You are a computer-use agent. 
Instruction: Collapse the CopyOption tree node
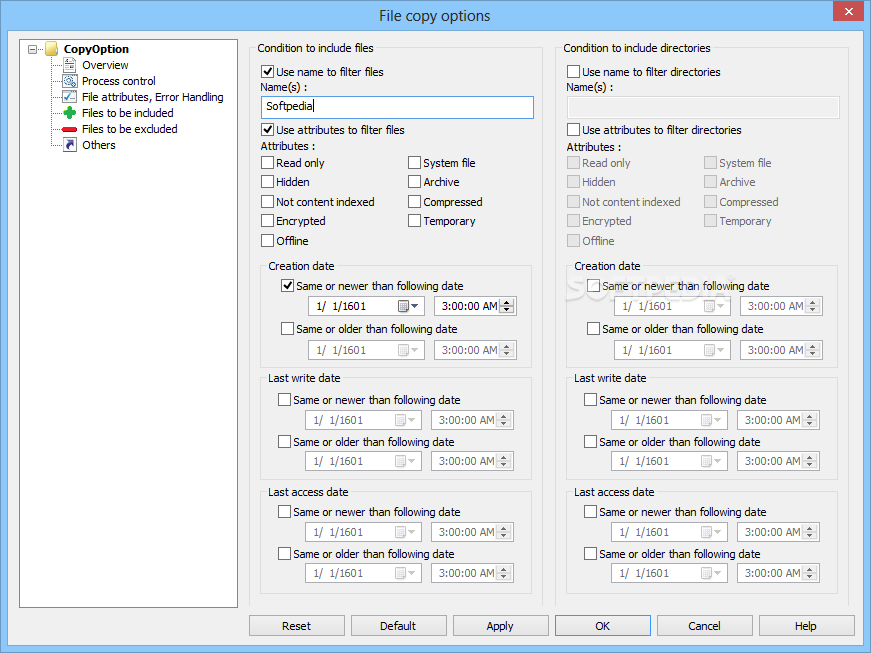tap(33, 49)
